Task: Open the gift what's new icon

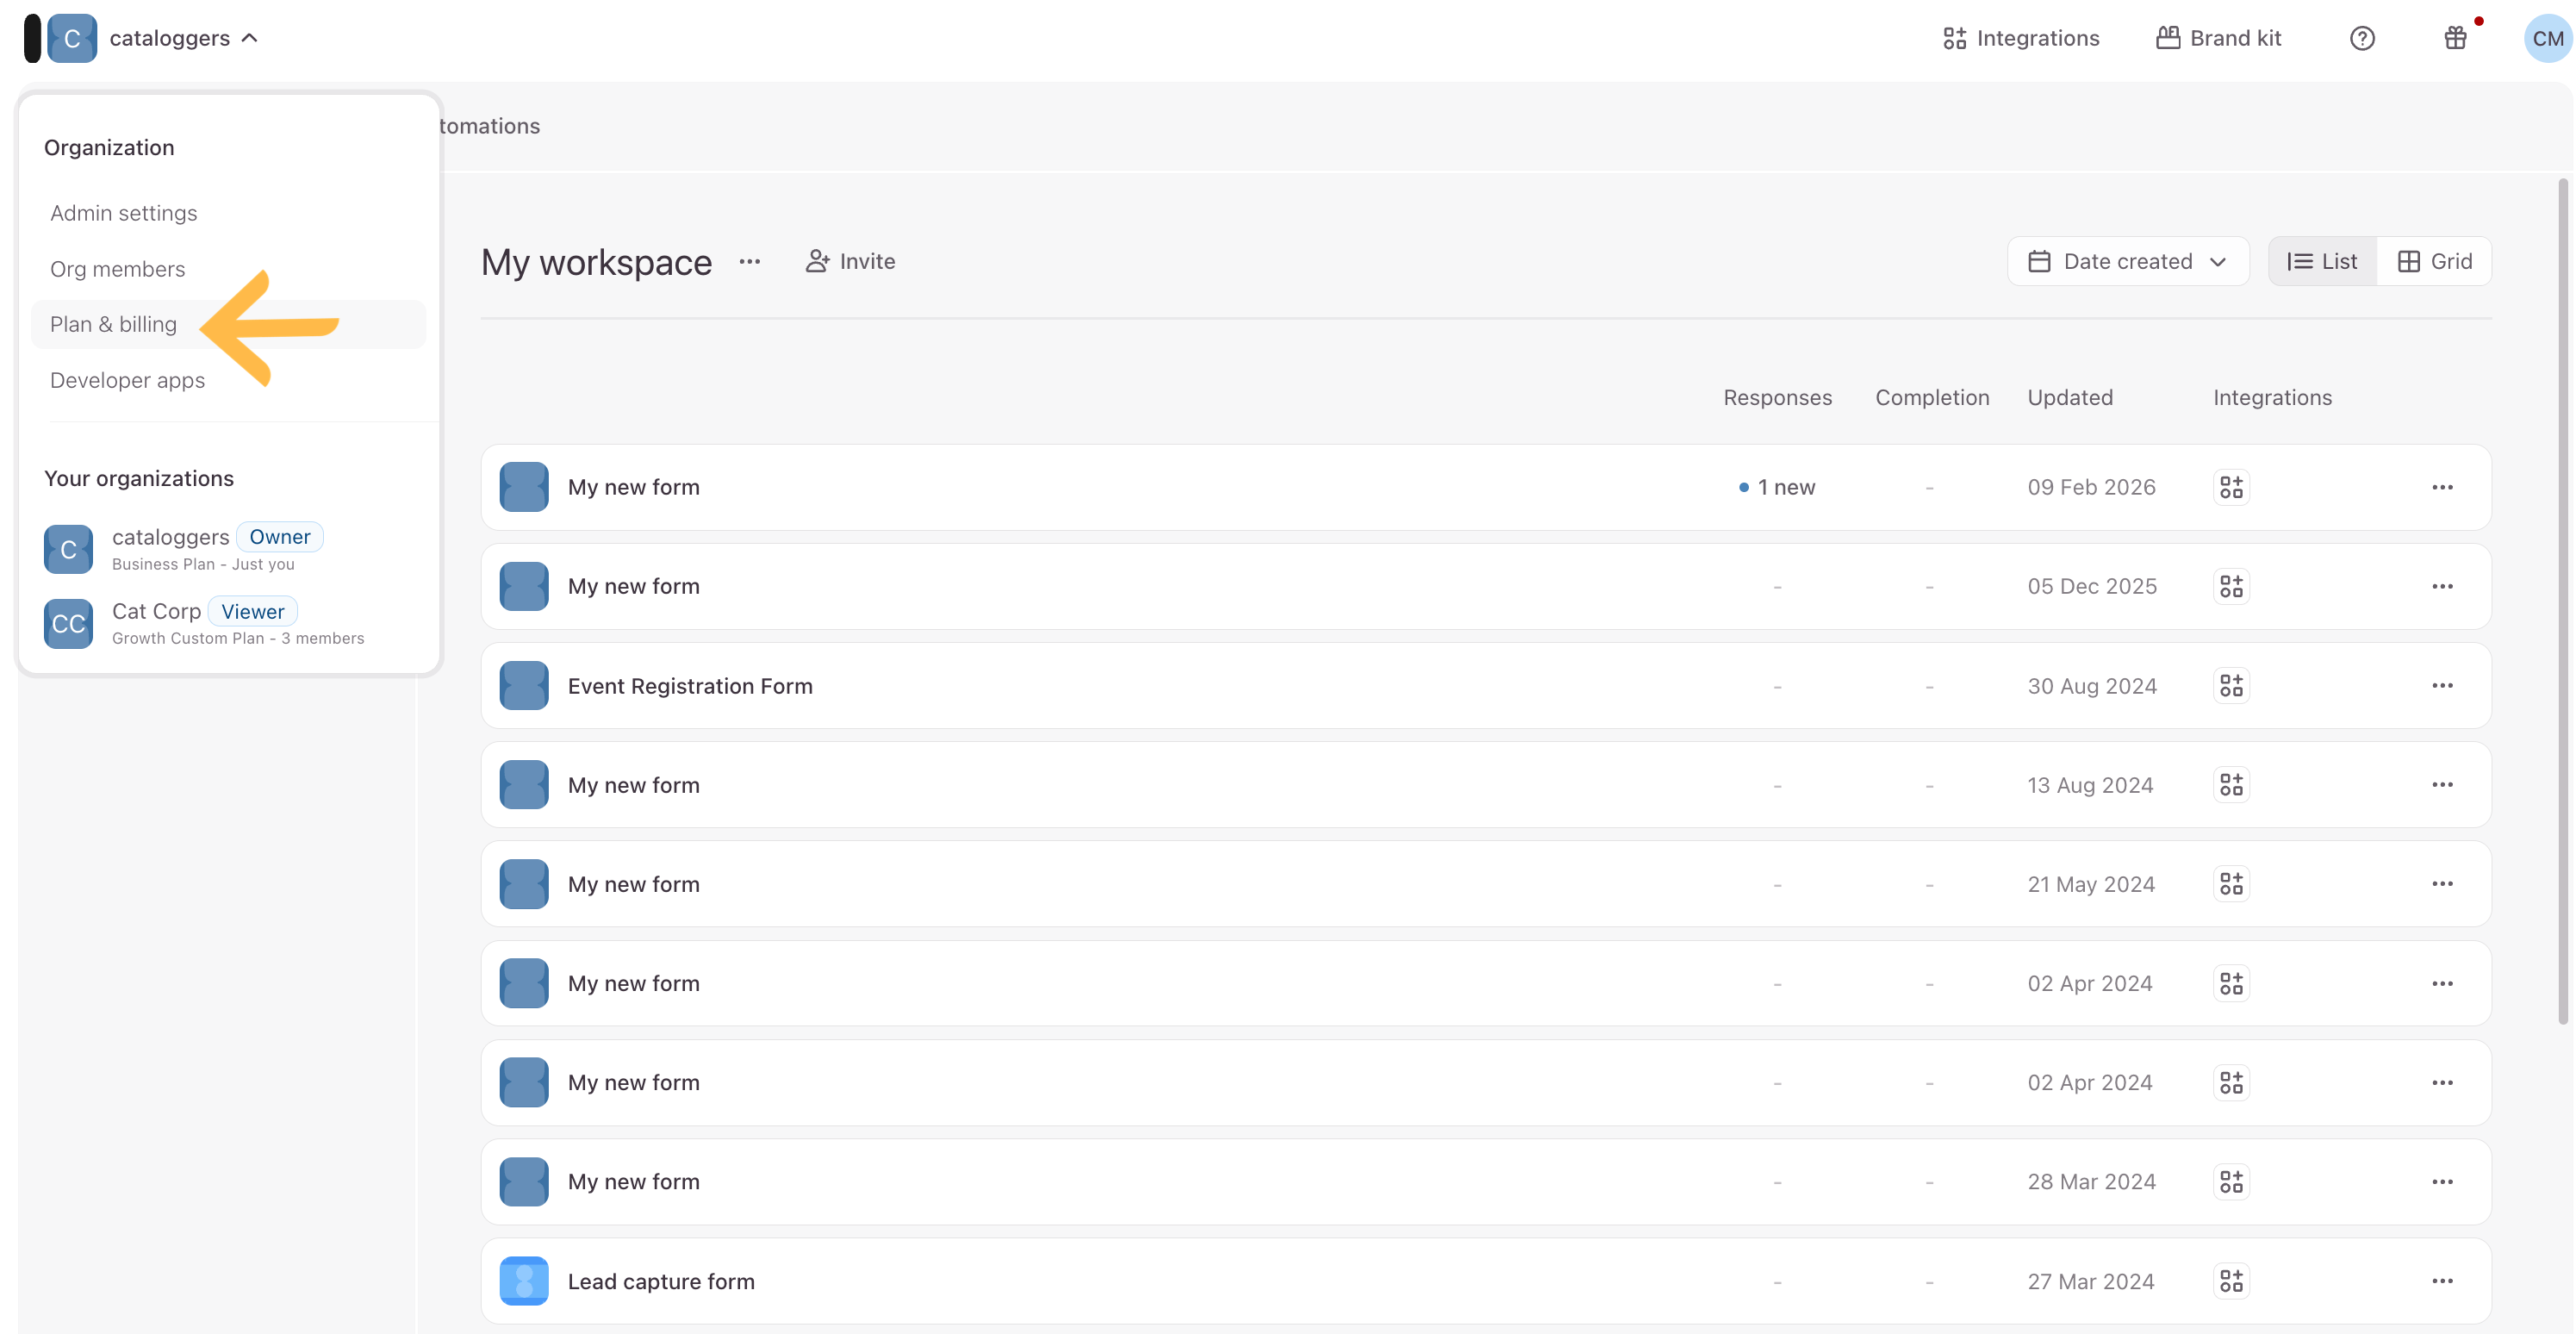Action: pos(2455,38)
